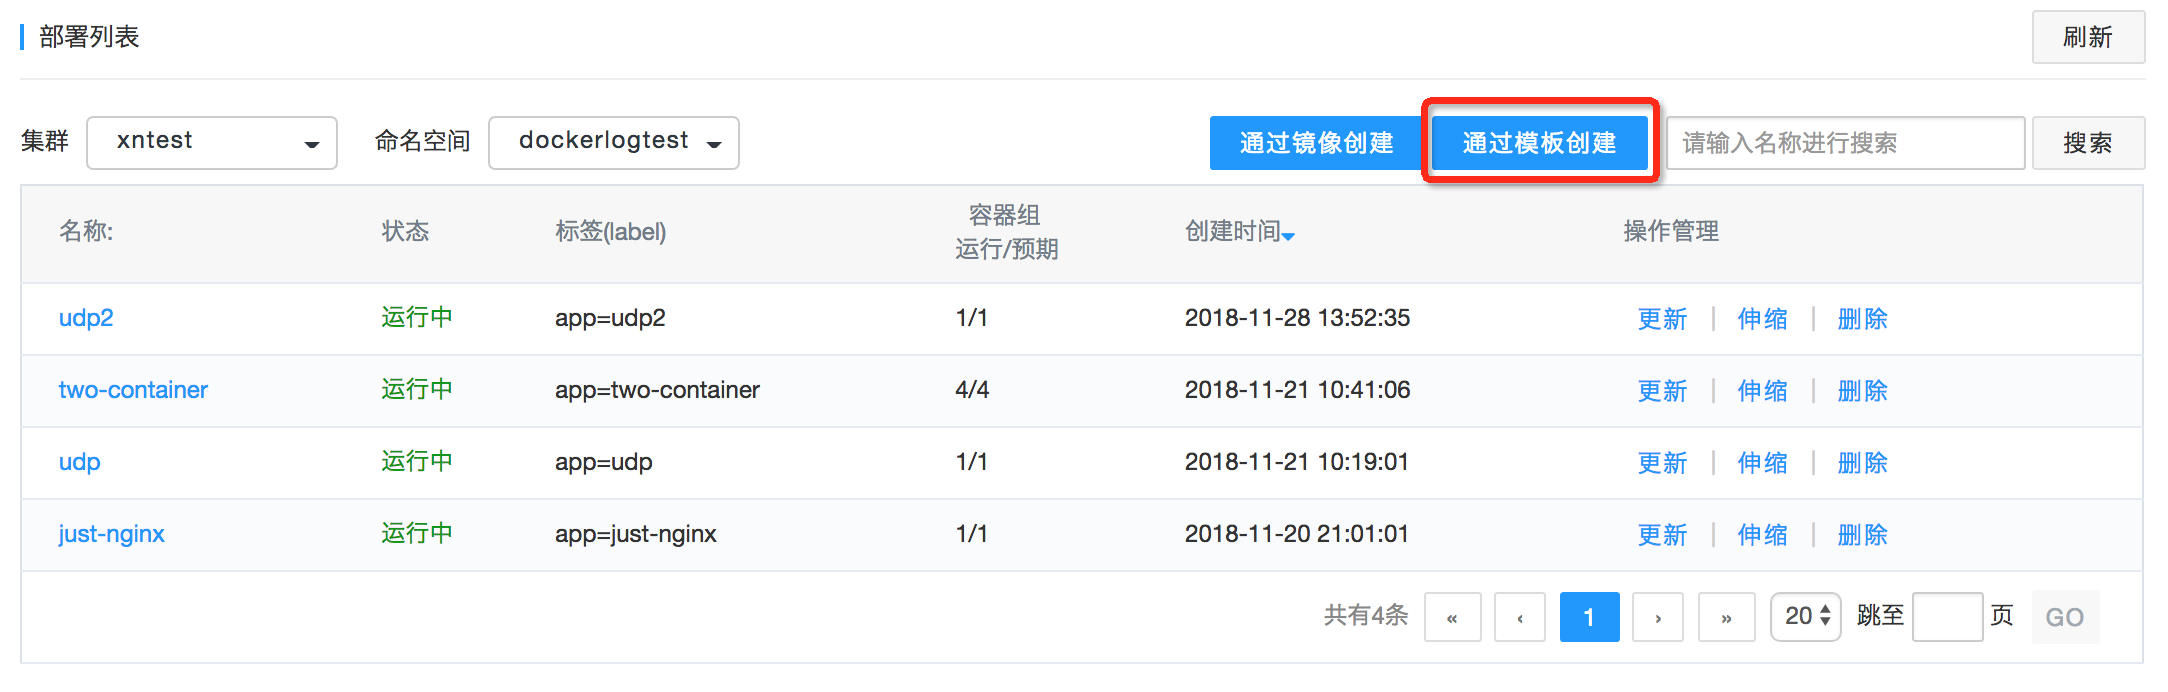
Task: Focus the name search input field
Action: click(x=1846, y=143)
